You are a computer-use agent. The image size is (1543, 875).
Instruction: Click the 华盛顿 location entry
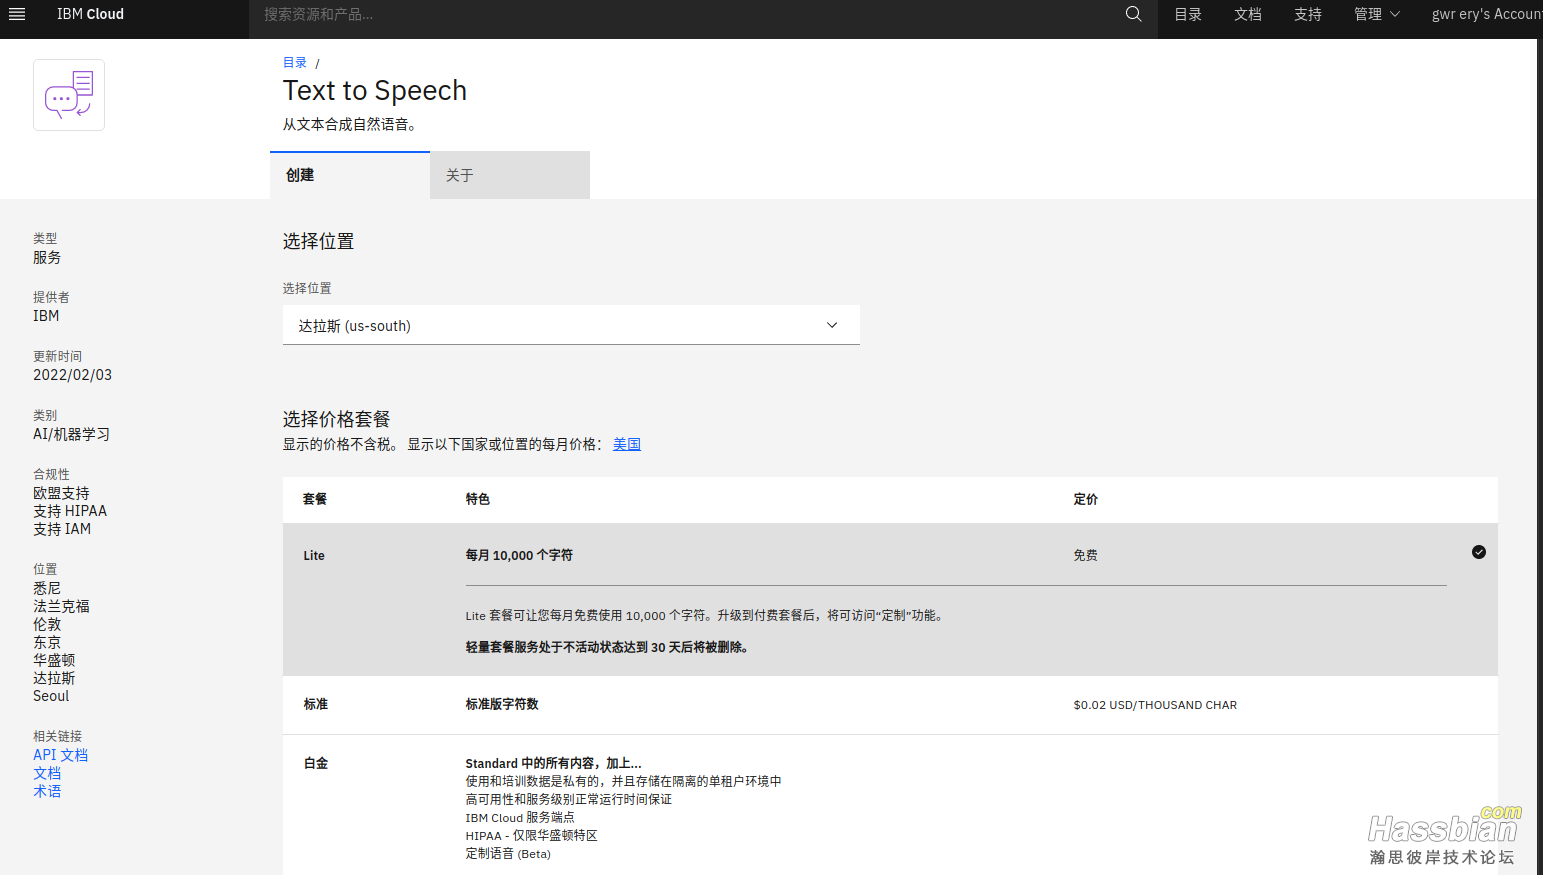(x=54, y=660)
